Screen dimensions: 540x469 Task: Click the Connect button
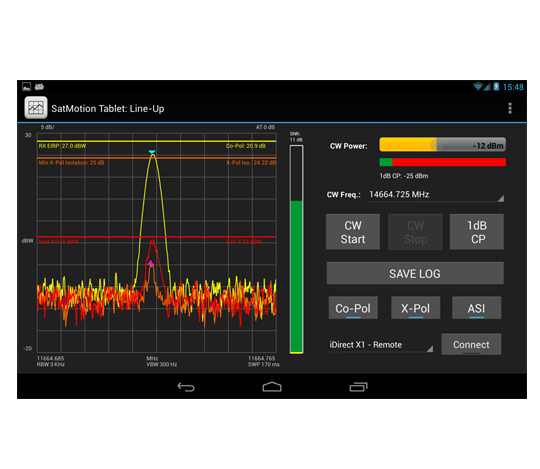(471, 344)
